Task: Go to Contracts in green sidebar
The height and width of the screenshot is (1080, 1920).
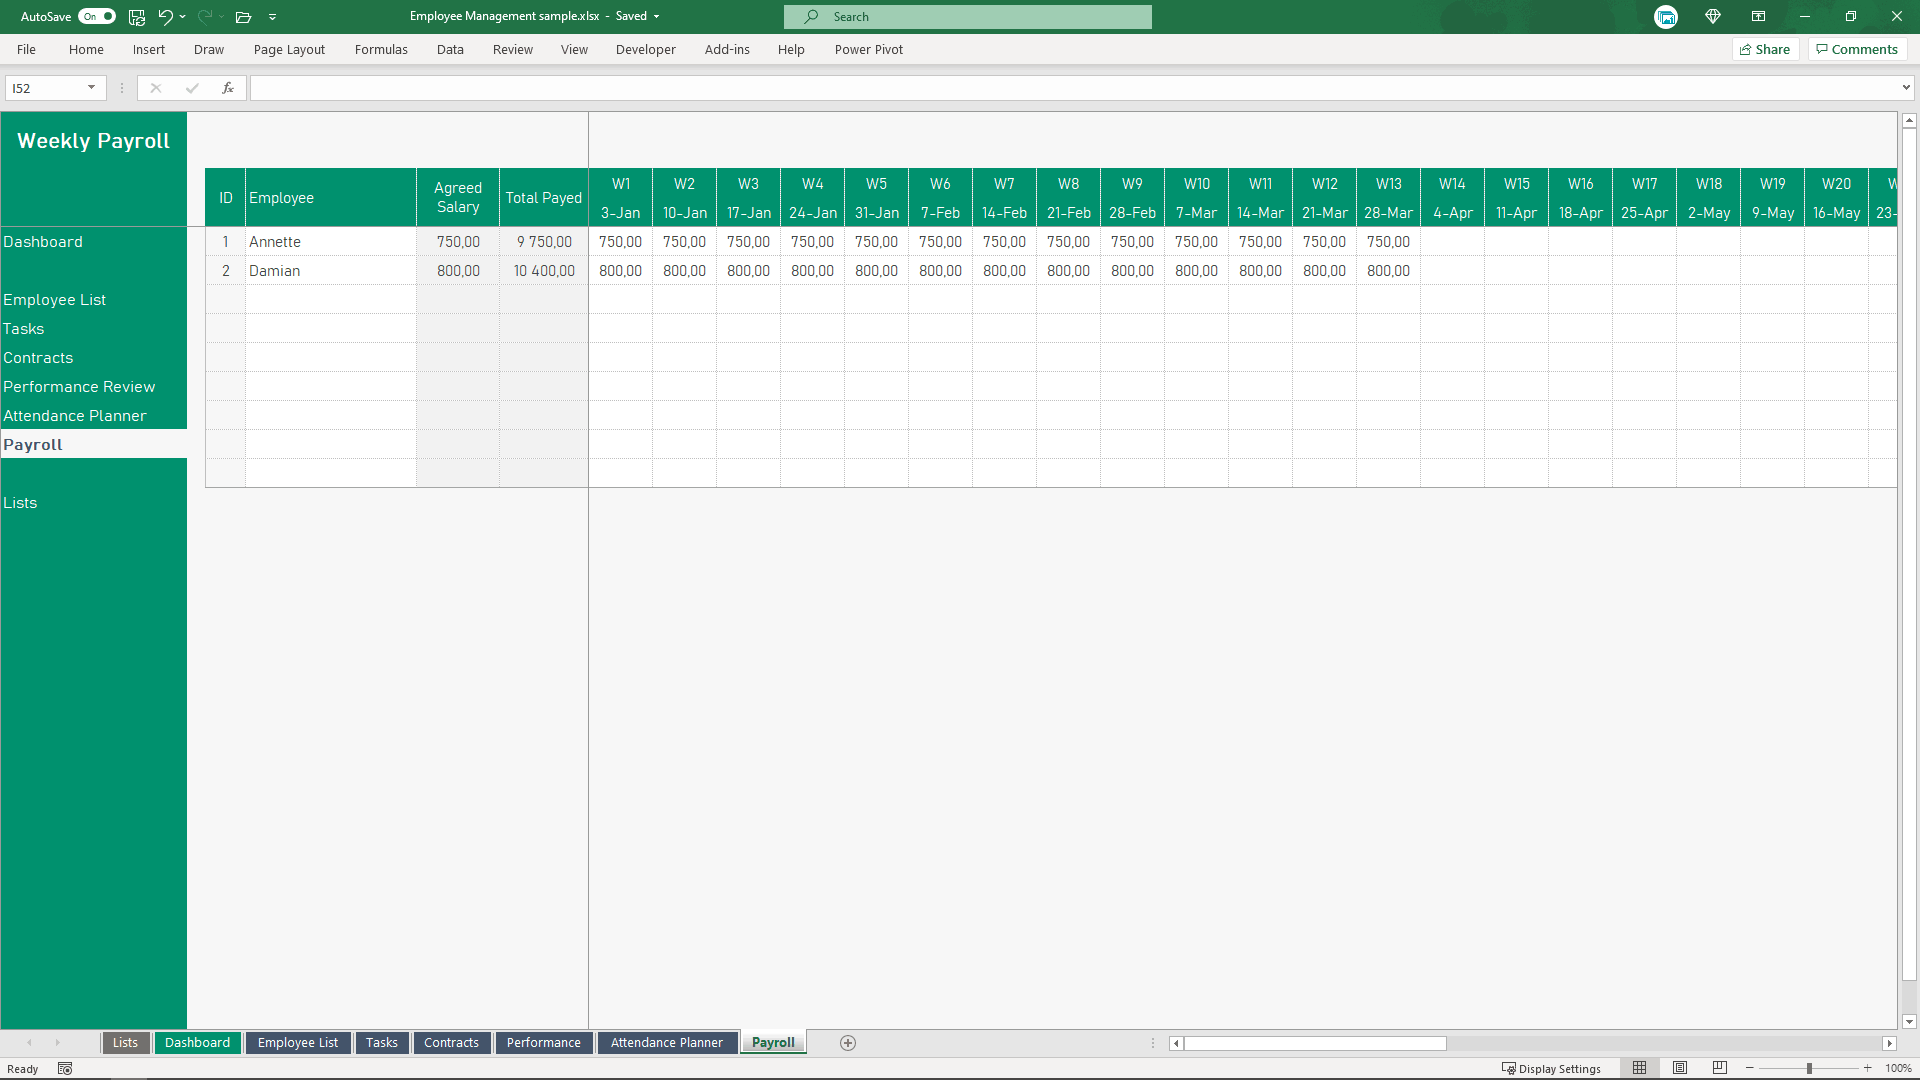Action: click(38, 358)
